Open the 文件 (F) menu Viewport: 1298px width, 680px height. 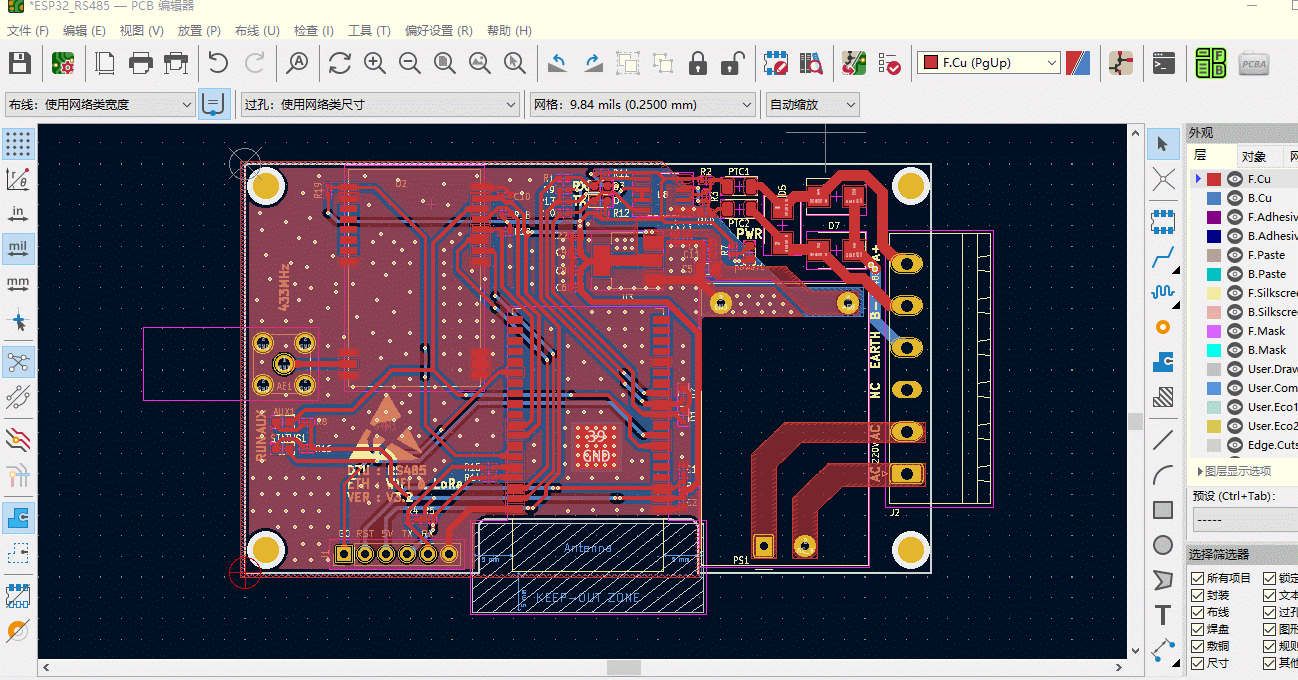point(28,31)
